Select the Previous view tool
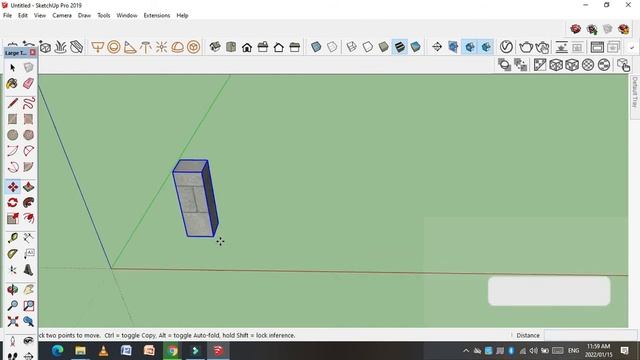This screenshot has height=360, width=640. 28,322
